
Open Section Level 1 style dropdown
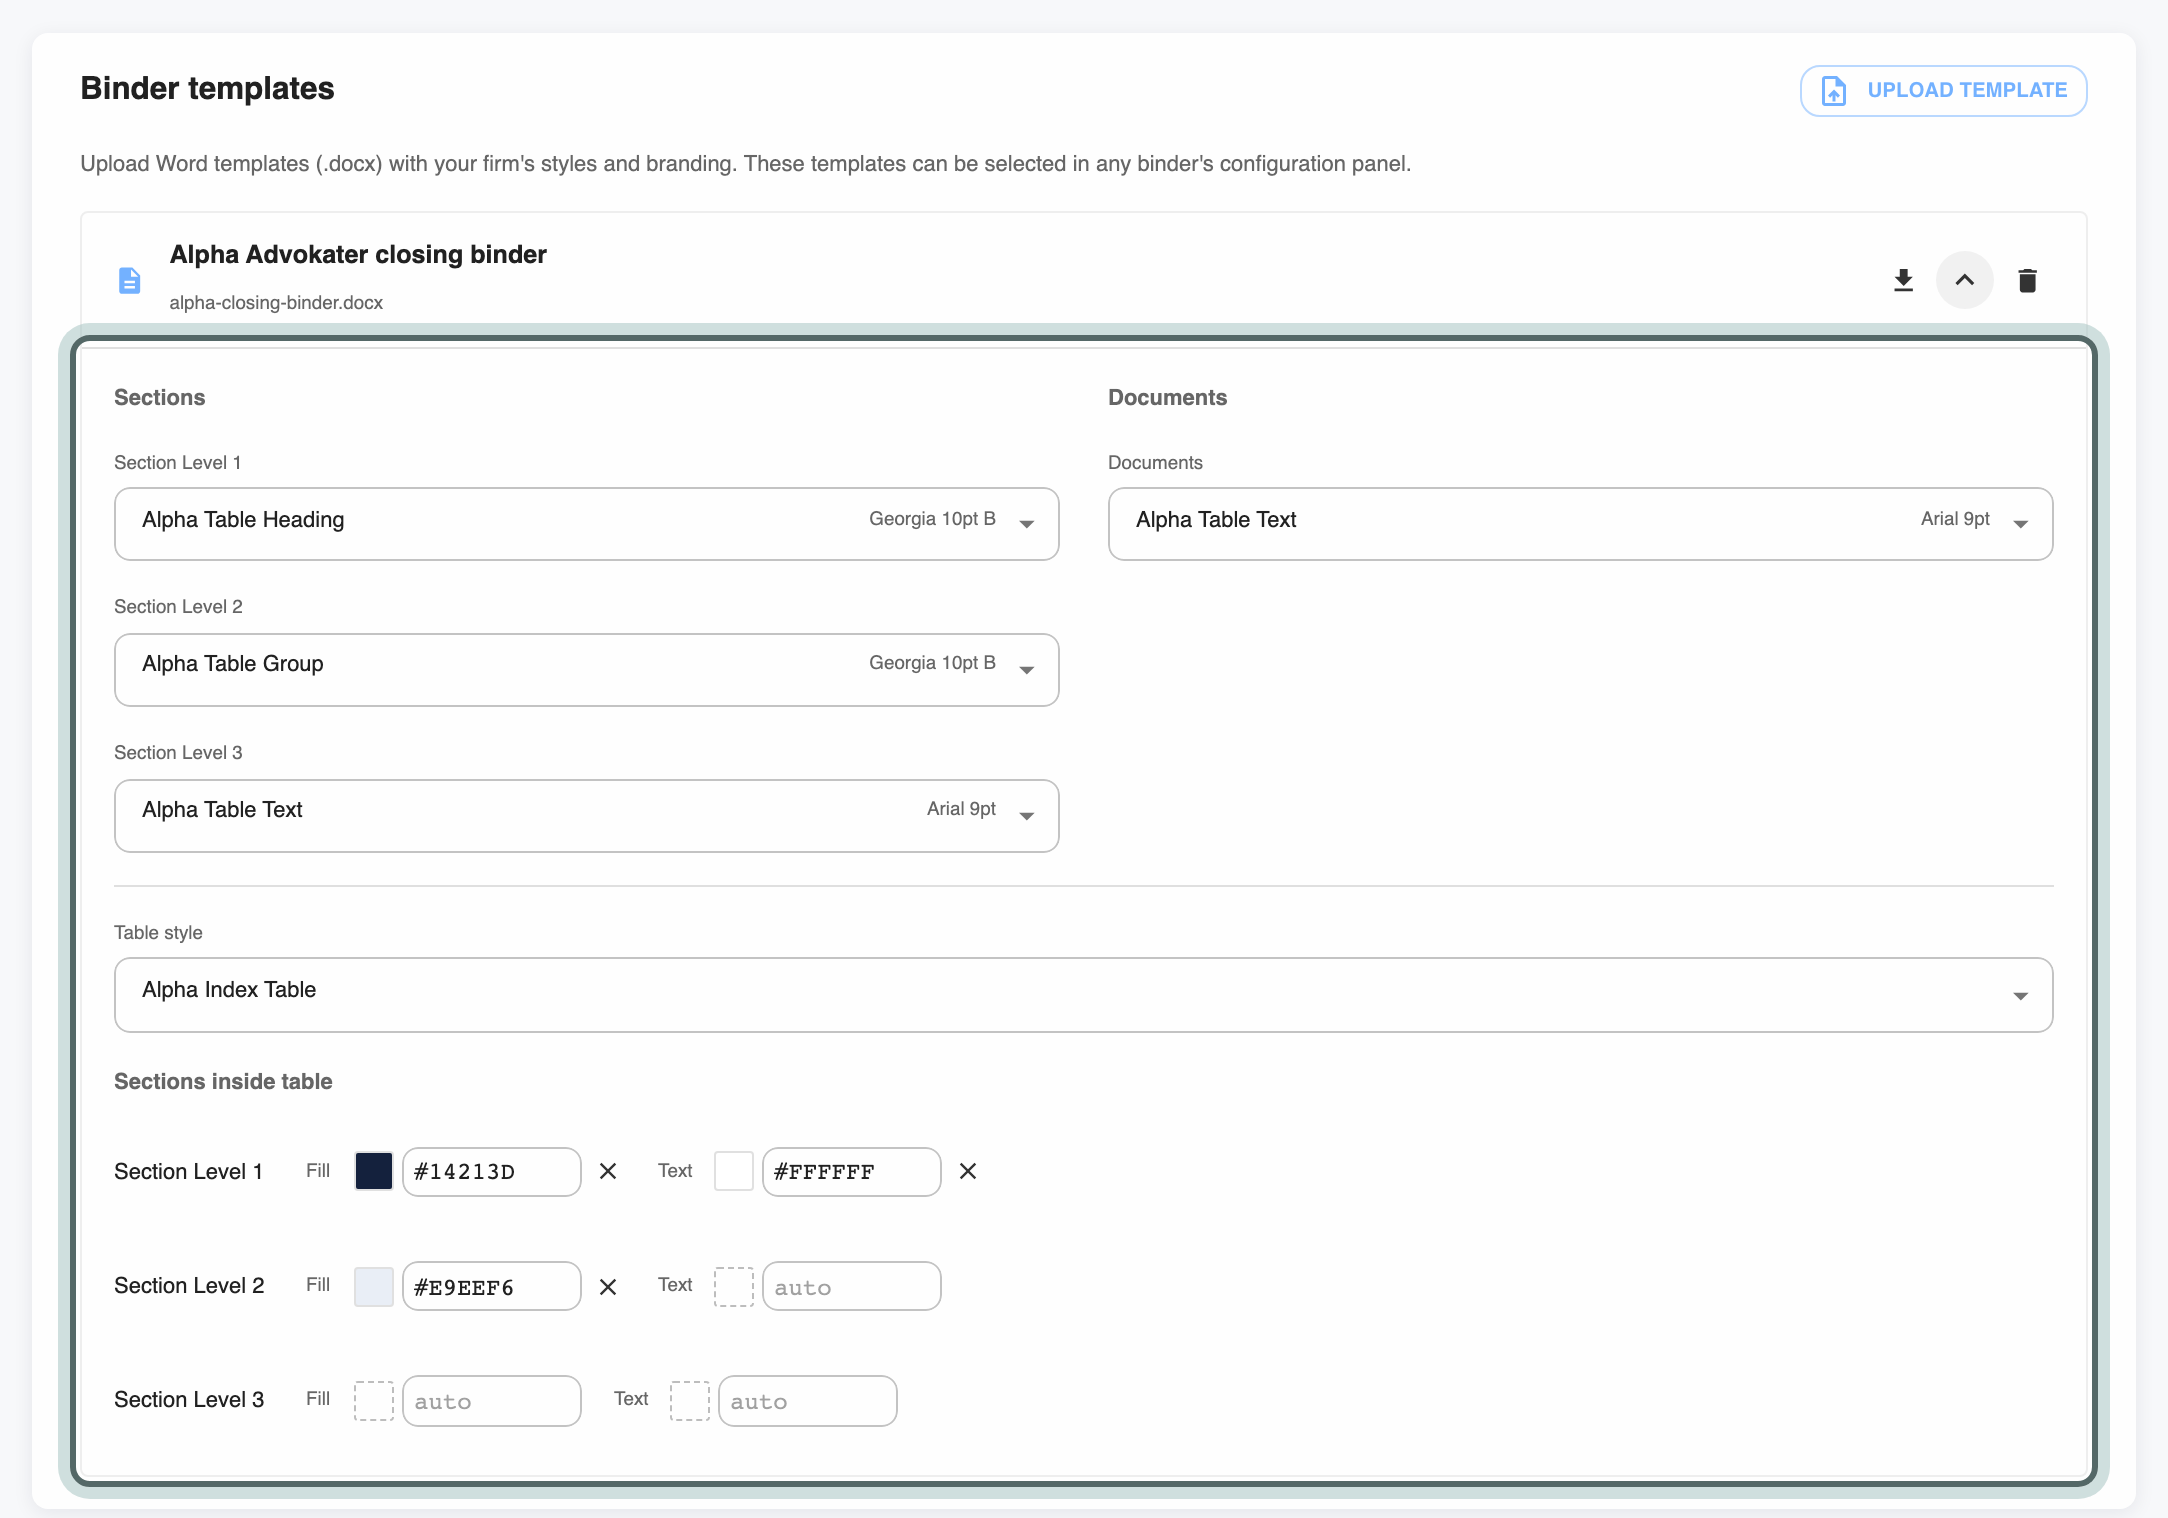point(586,524)
